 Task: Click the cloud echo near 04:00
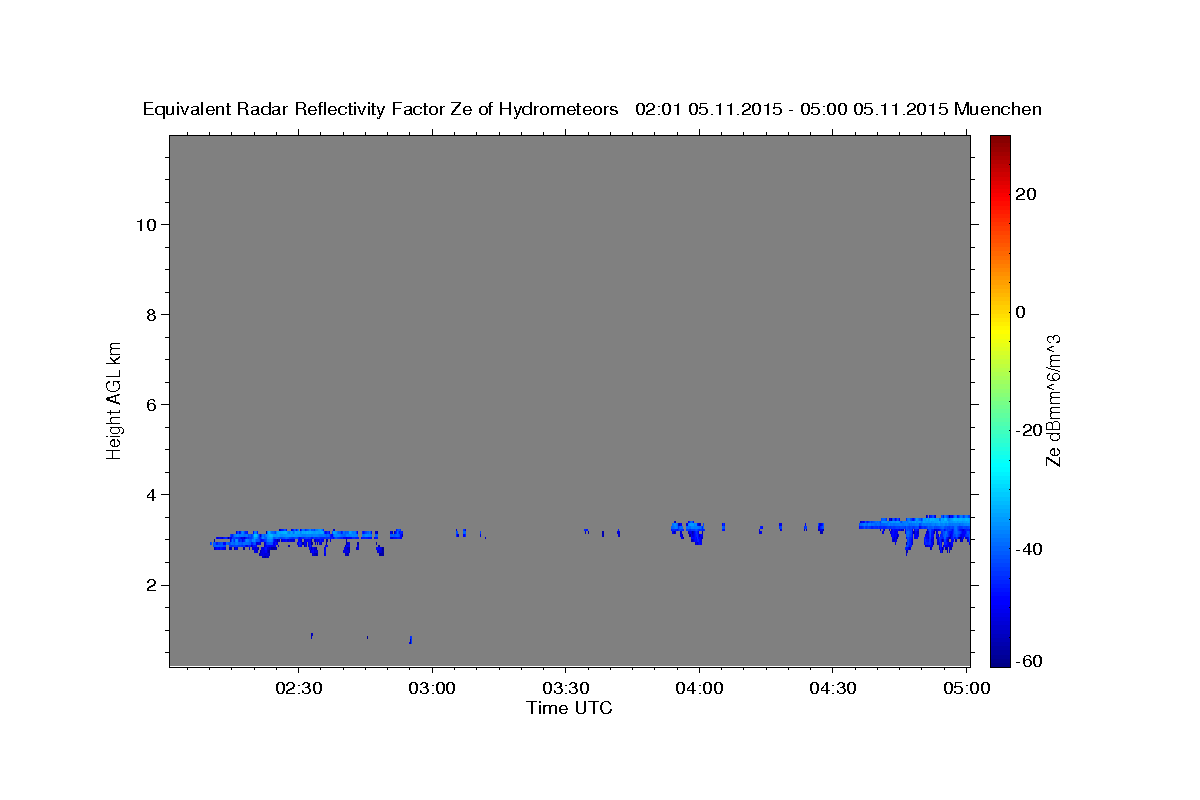689,530
